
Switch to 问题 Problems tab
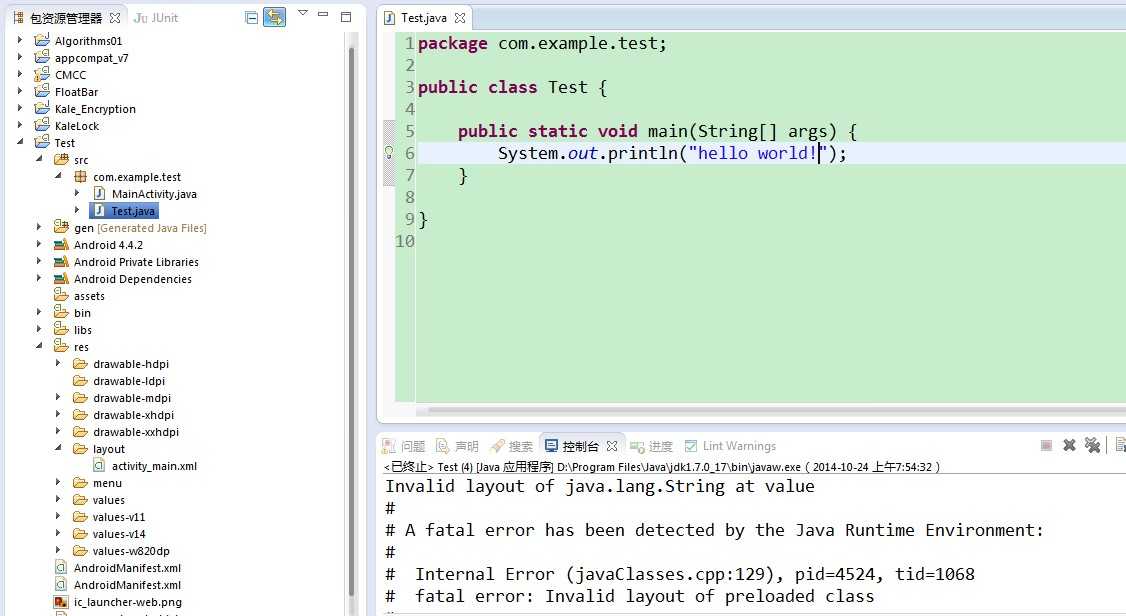coord(404,446)
